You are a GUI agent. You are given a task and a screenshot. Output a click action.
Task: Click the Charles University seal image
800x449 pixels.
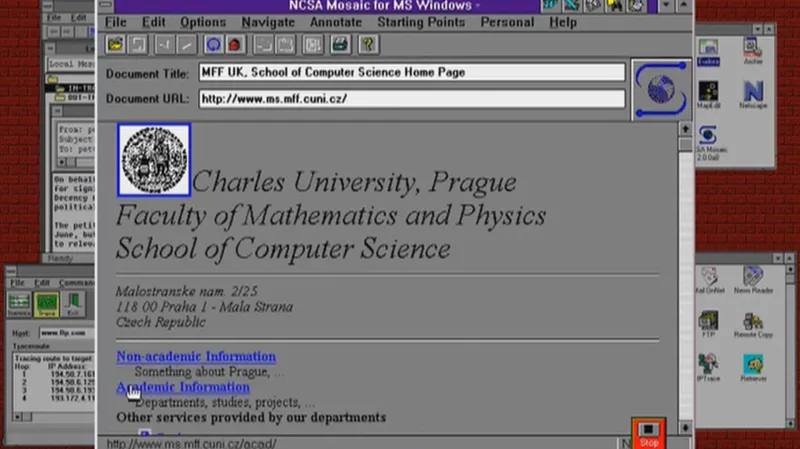[154, 160]
